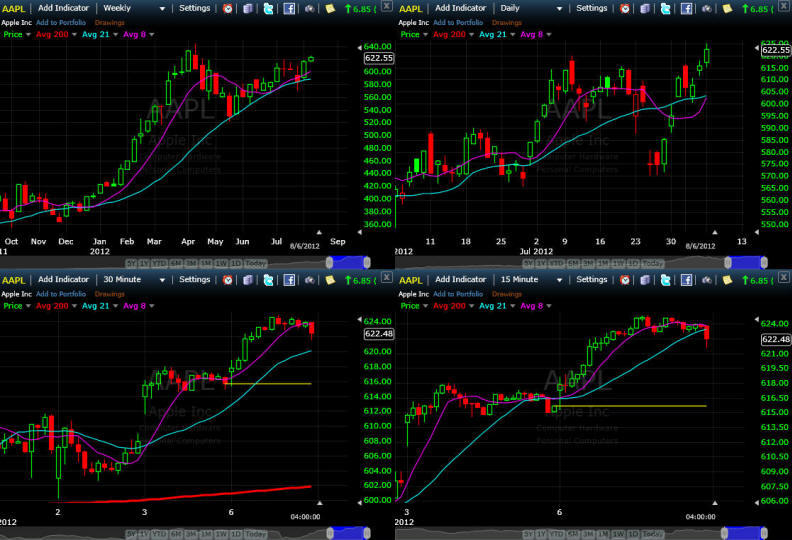Open Settings in the Weekly chart

coord(194,8)
